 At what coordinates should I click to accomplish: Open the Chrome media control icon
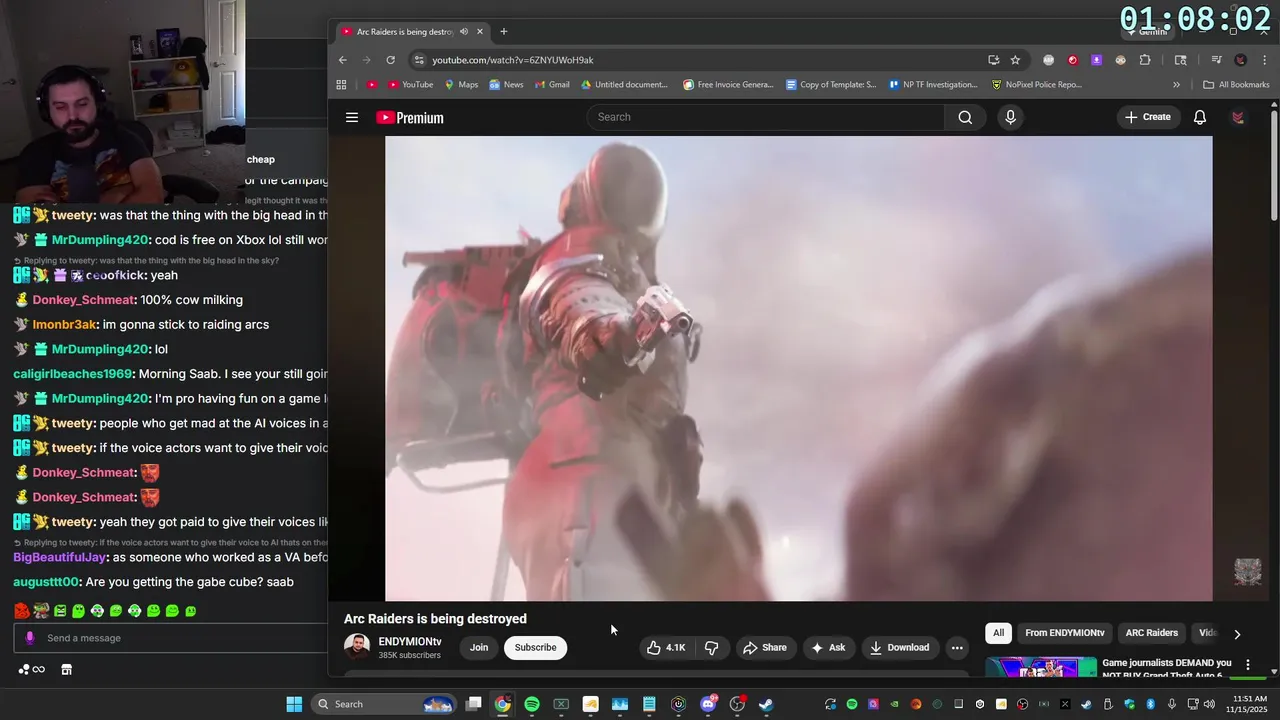[x=1217, y=60]
